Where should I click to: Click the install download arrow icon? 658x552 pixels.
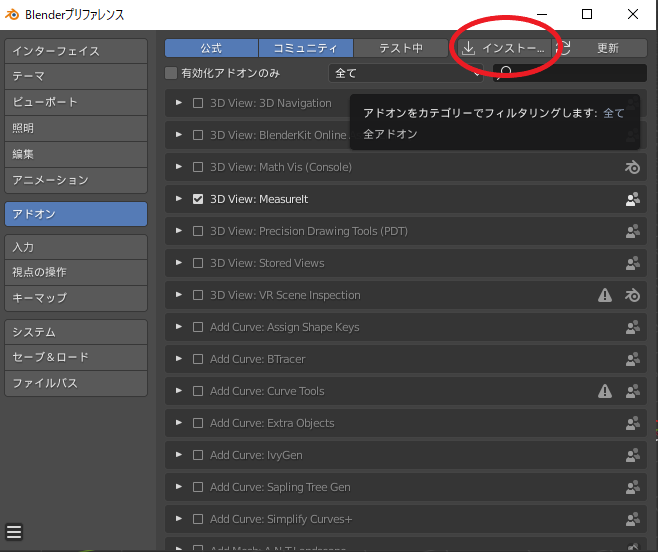[x=468, y=48]
